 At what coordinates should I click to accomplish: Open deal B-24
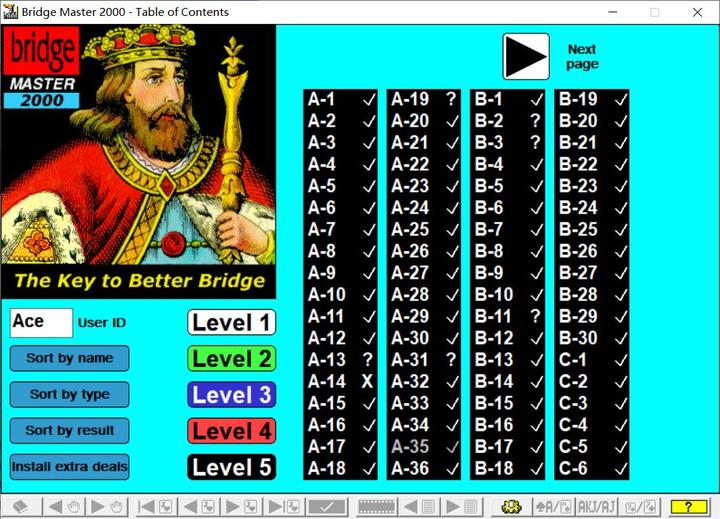tap(592, 208)
